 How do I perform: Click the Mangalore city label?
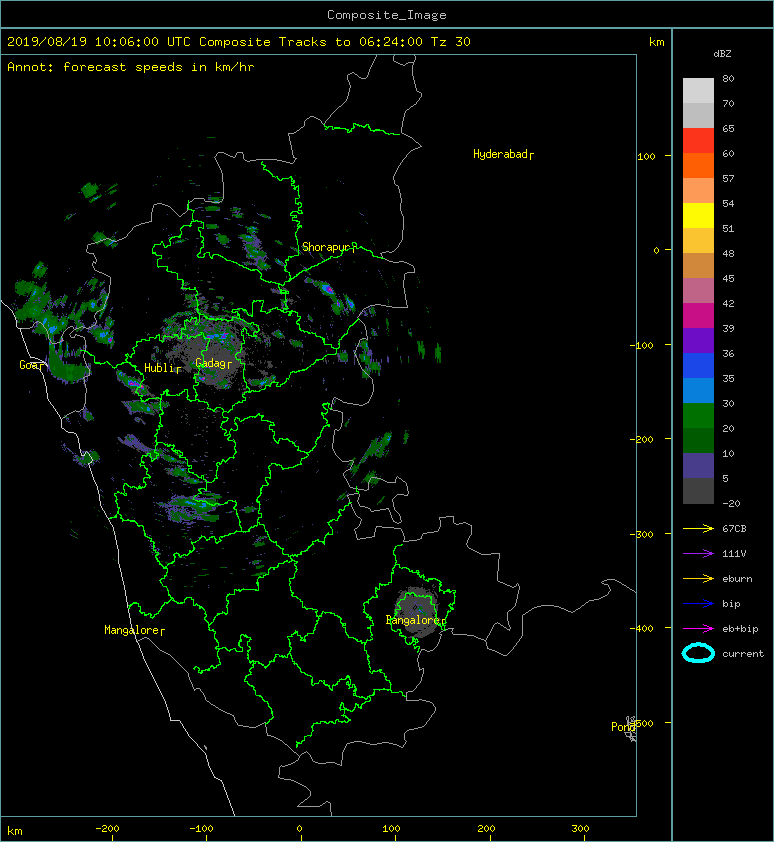tap(134, 630)
